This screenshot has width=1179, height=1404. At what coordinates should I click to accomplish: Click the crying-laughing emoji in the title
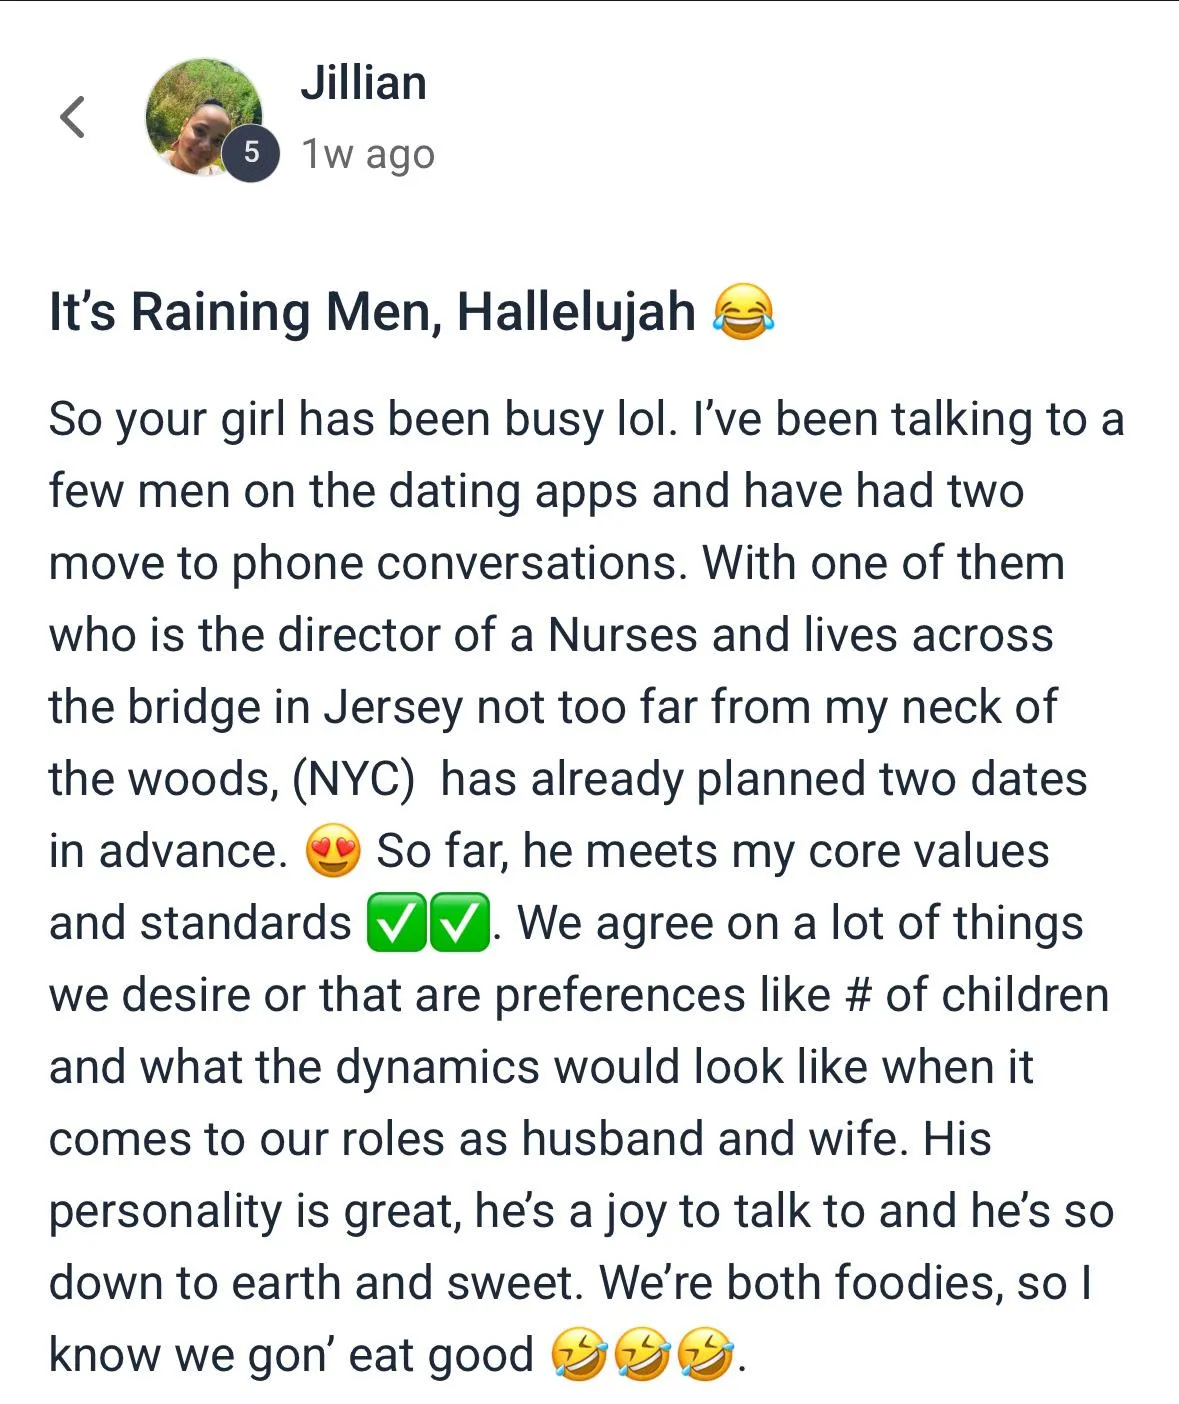pyautogui.click(x=743, y=311)
